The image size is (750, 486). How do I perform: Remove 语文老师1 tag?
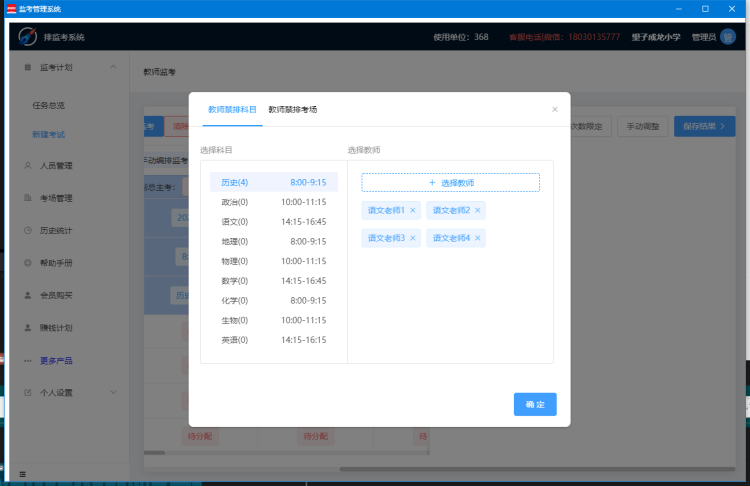(x=413, y=210)
